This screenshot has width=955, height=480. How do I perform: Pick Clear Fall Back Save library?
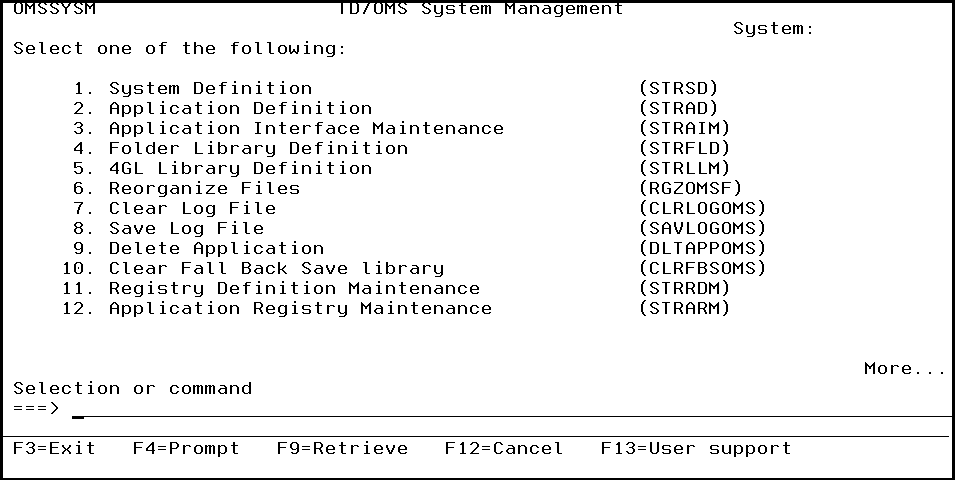(x=276, y=268)
